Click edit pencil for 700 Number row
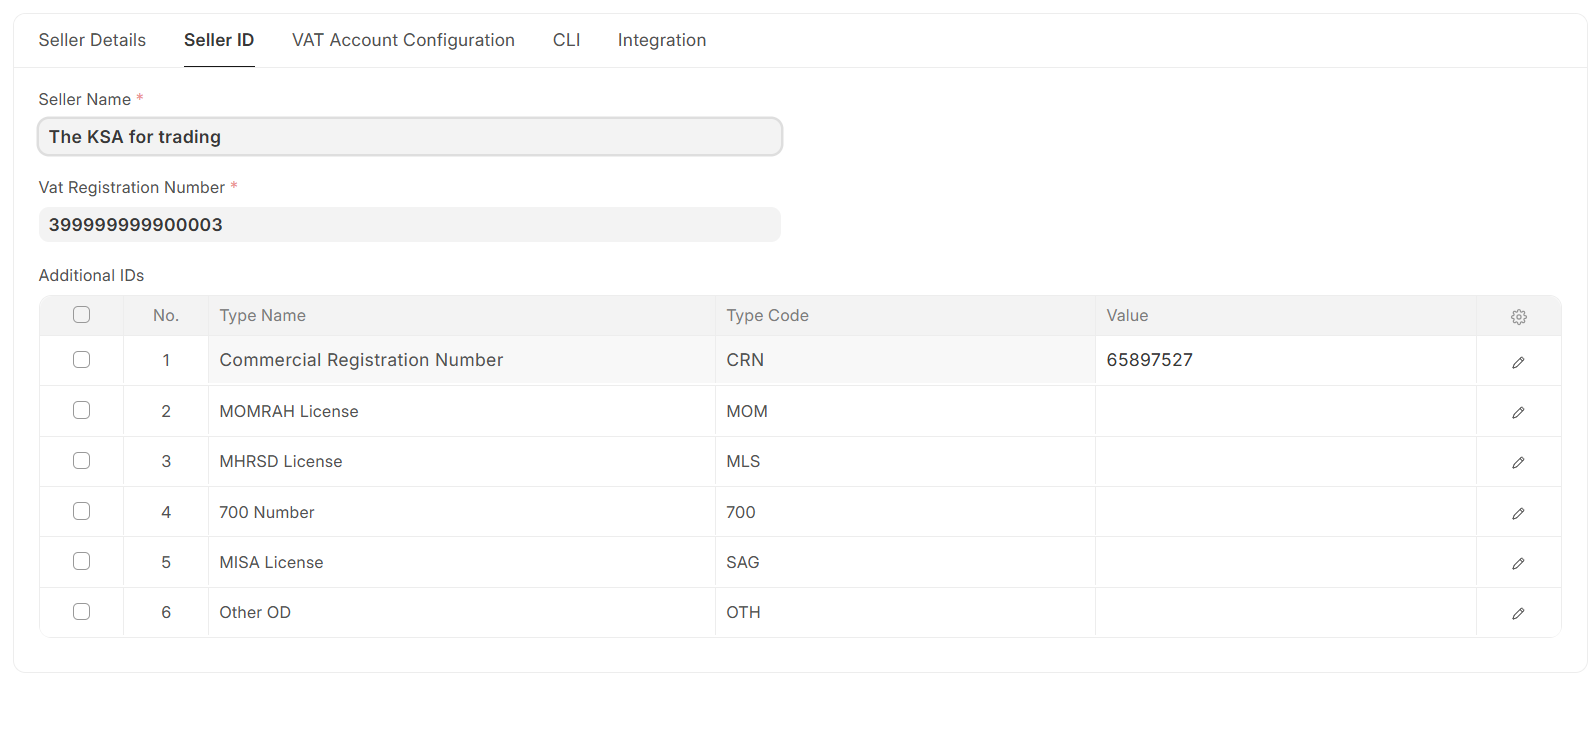Viewport: 1593px width, 735px height. coord(1518,513)
